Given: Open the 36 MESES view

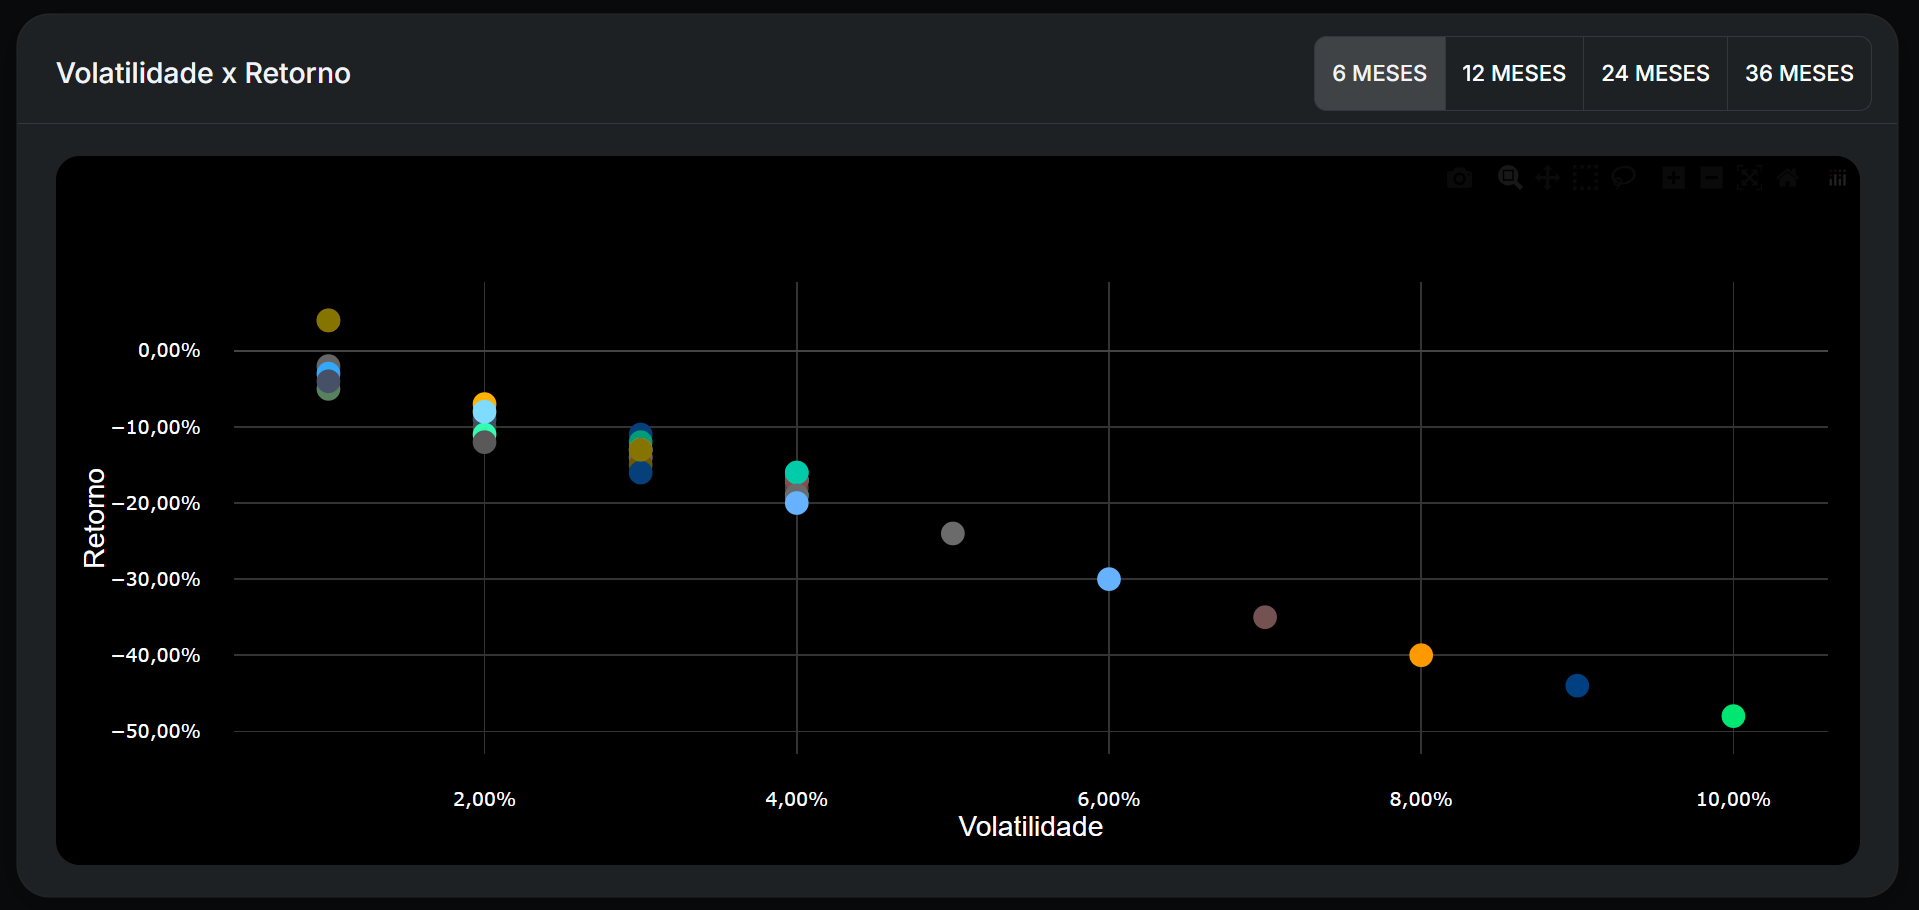Looking at the screenshot, I should [1798, 73].
